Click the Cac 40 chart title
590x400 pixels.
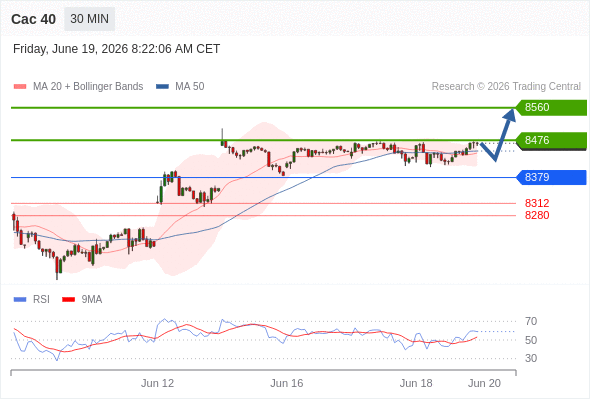pyautogui.click(x=33, y=19)
